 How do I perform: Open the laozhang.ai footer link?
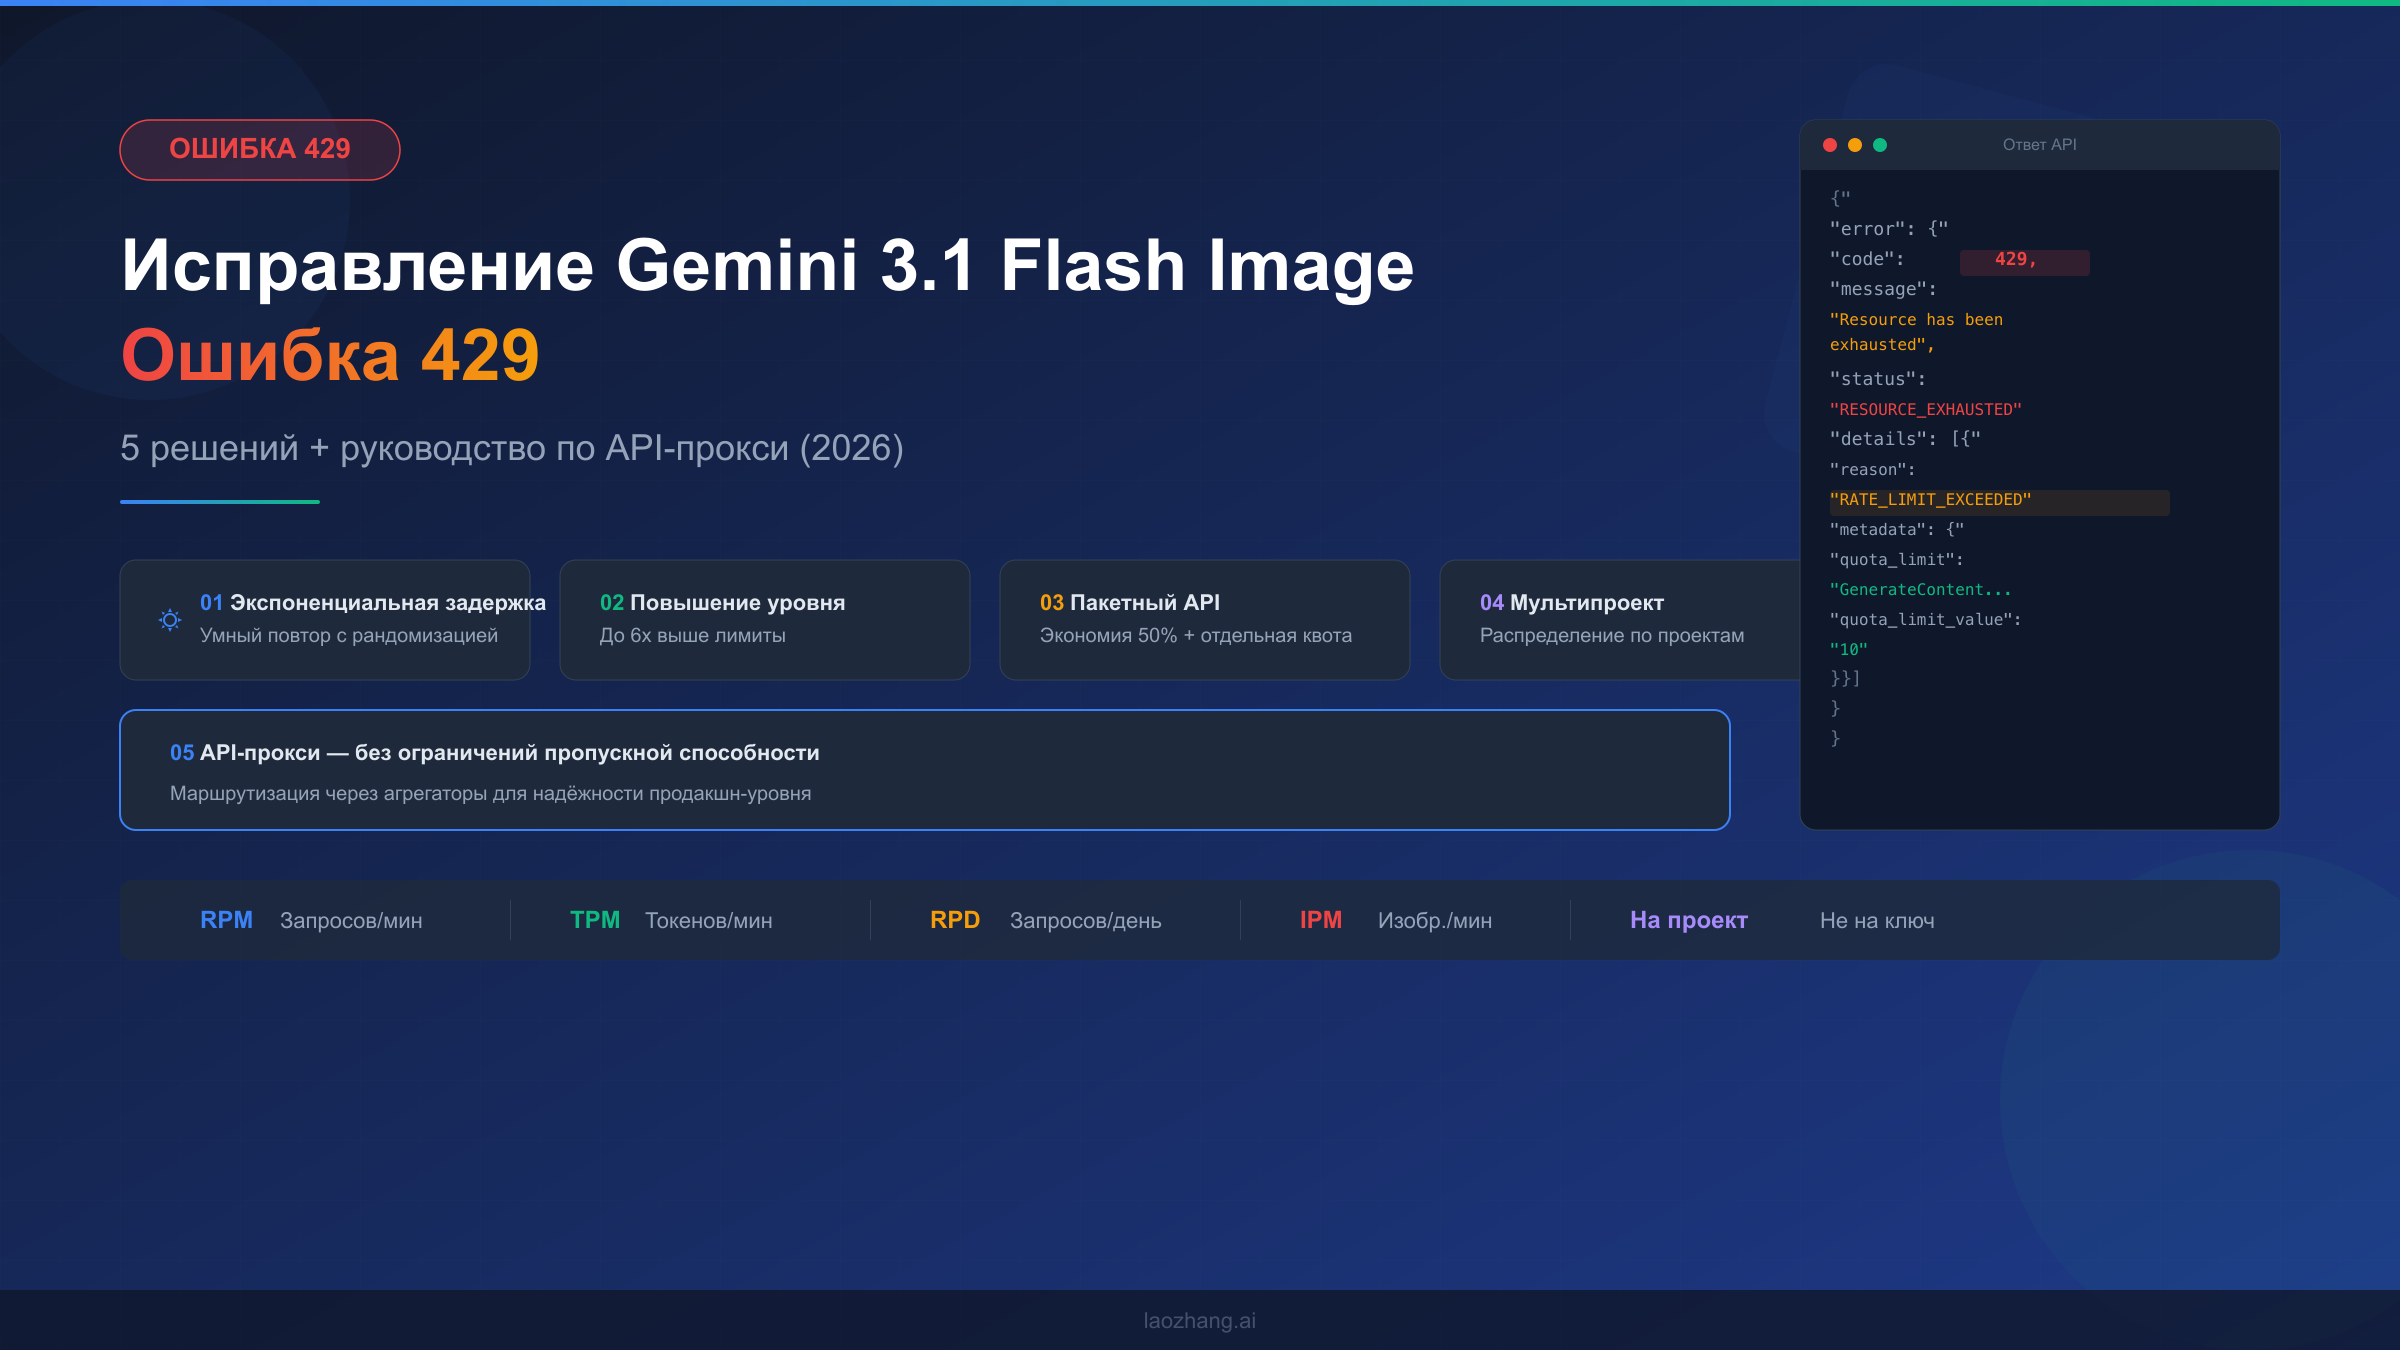[1199, 1319]
